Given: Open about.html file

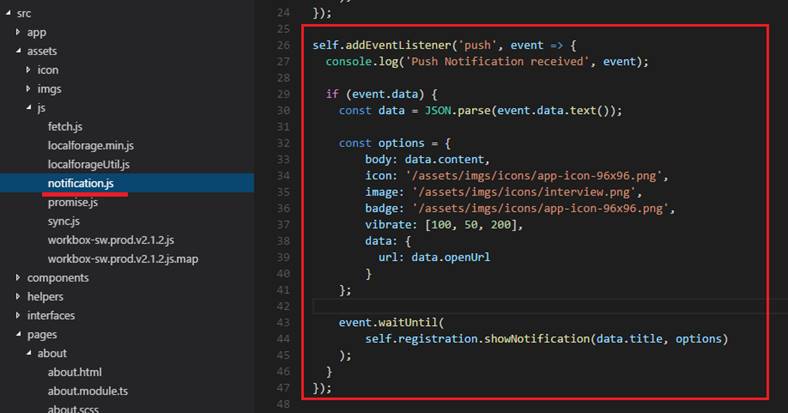Looking at the screenshot, I should point(74,372).
